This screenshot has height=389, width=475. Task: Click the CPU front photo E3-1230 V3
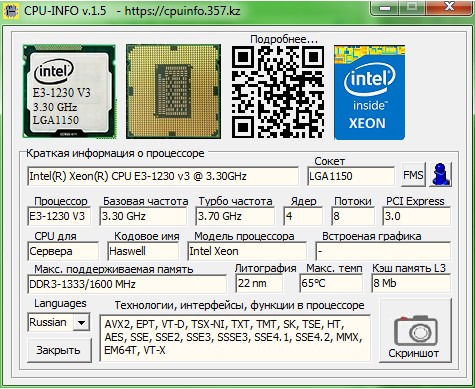pos(69,91)
